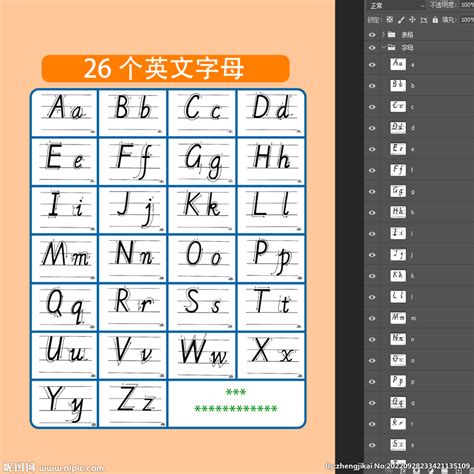The width and height of the screenshot is (474, 474).
Task: Select the Jj thumbnail of layer j
Action: [x=398, y=254]
